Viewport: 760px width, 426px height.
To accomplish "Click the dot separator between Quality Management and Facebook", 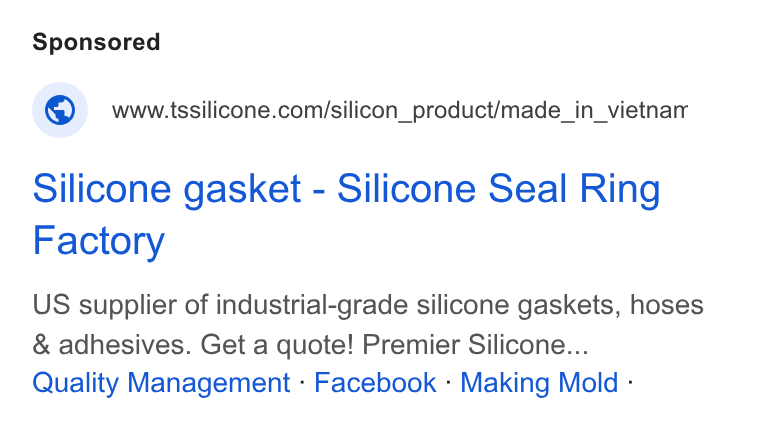I will (302, 382).
